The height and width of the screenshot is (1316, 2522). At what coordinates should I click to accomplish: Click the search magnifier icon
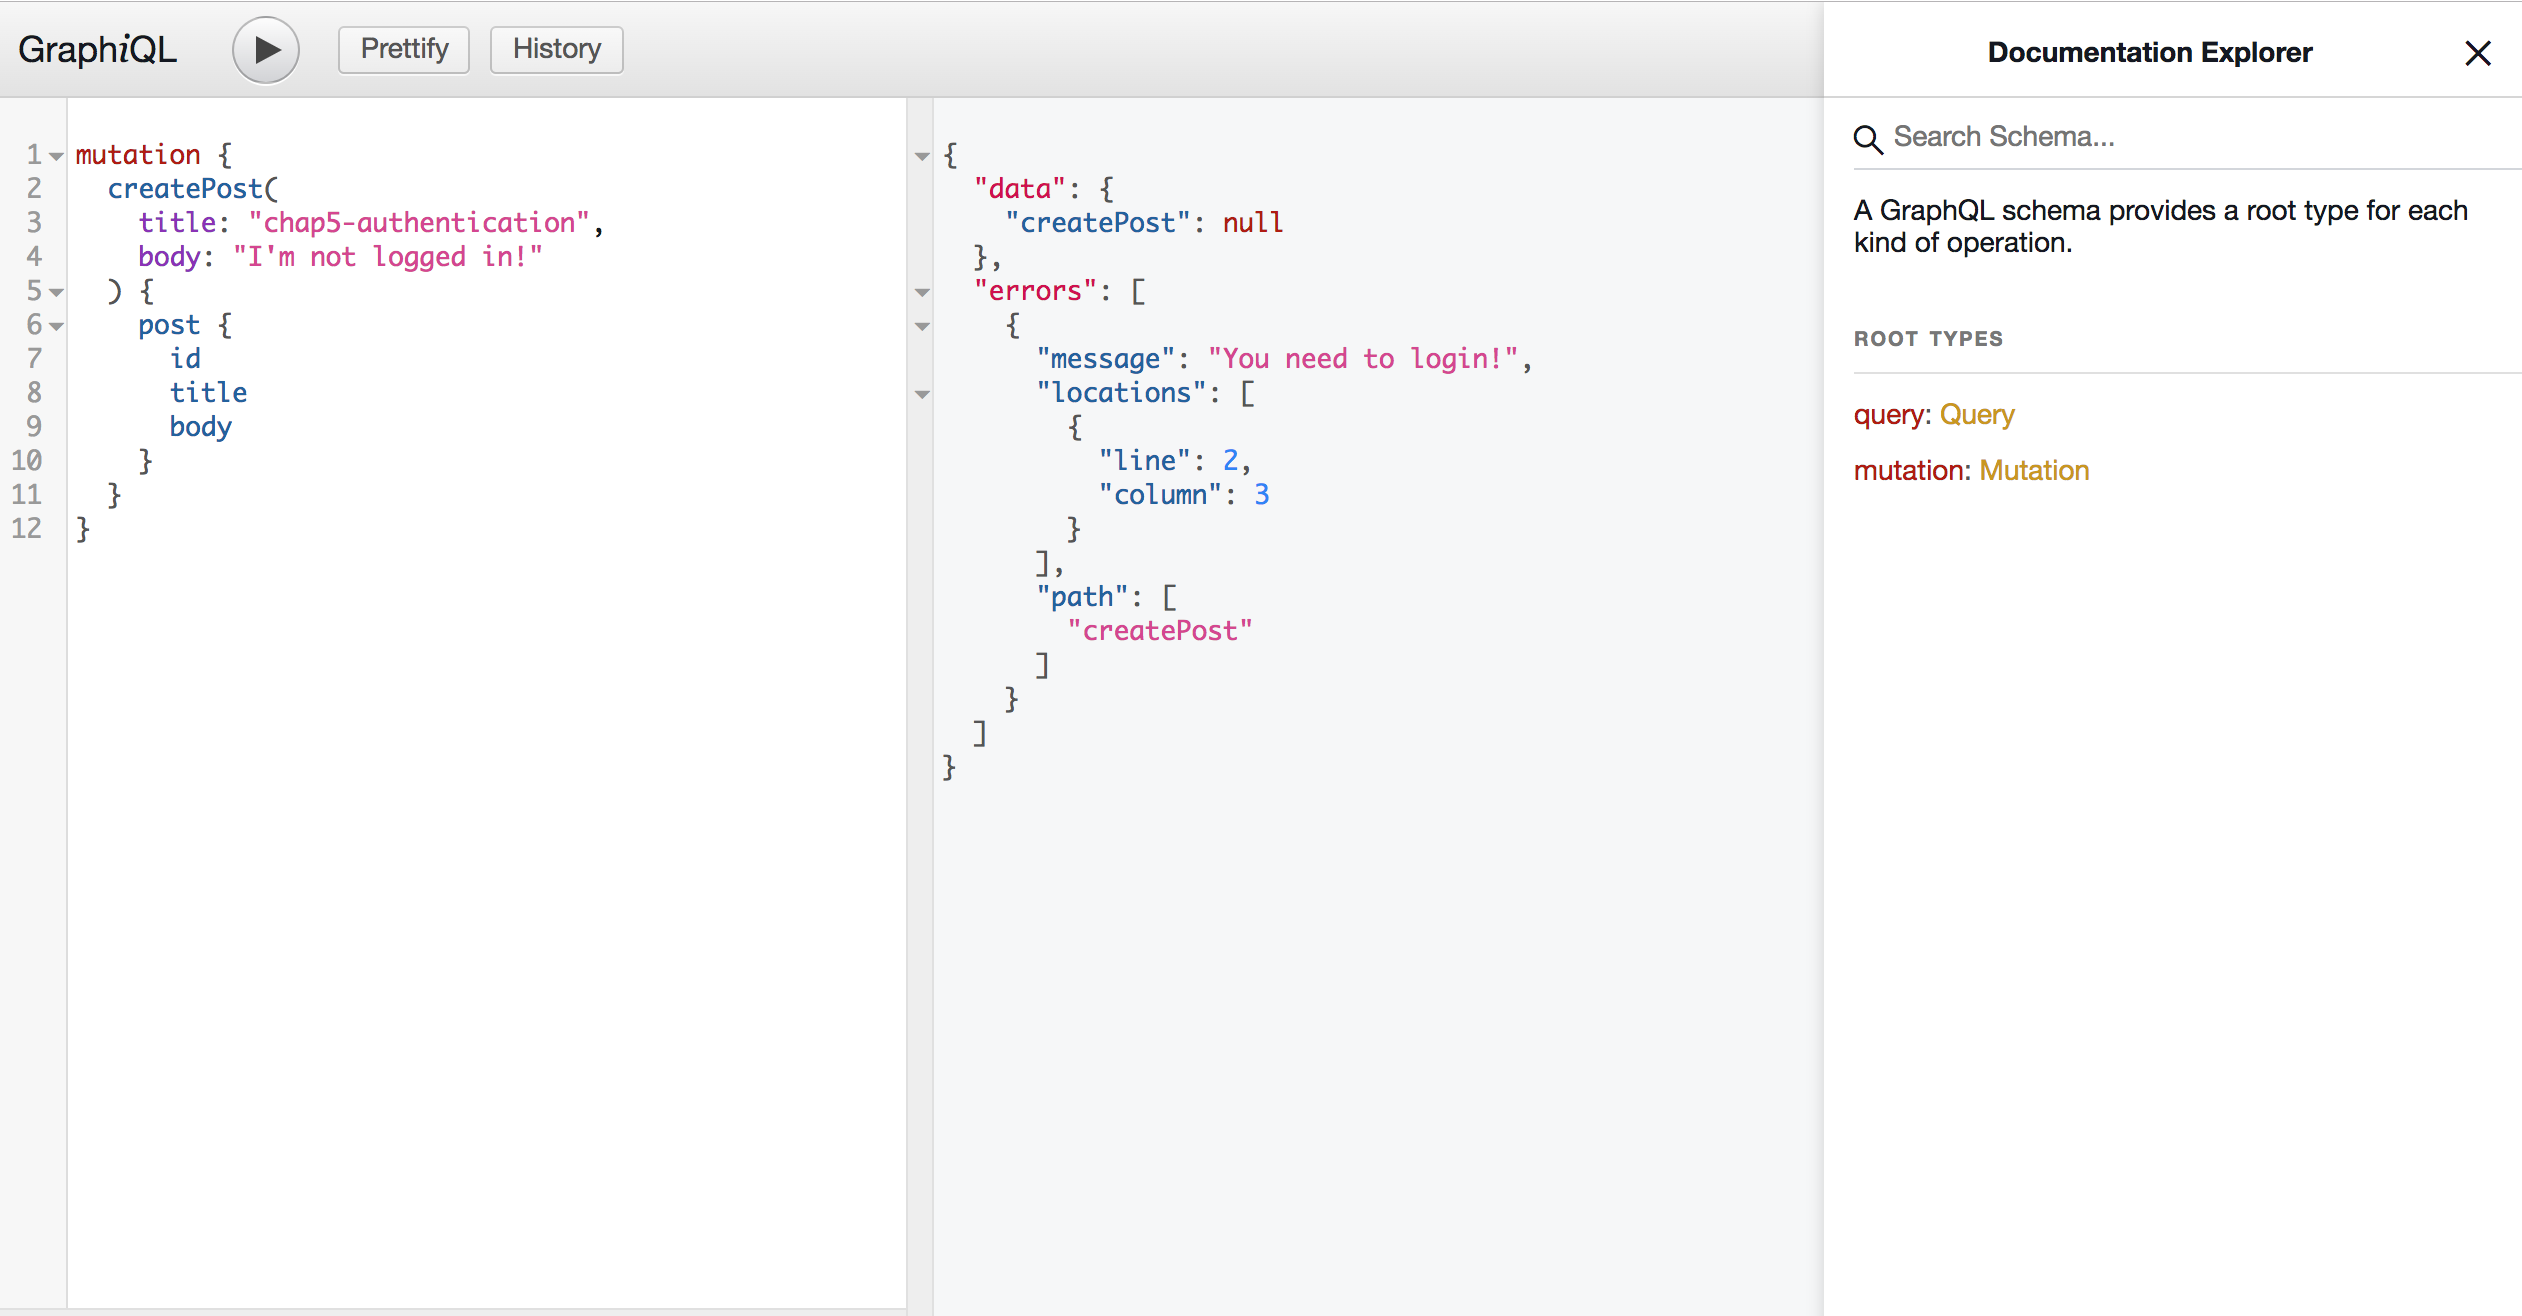pyautogui.click(x=1867, y=139)
